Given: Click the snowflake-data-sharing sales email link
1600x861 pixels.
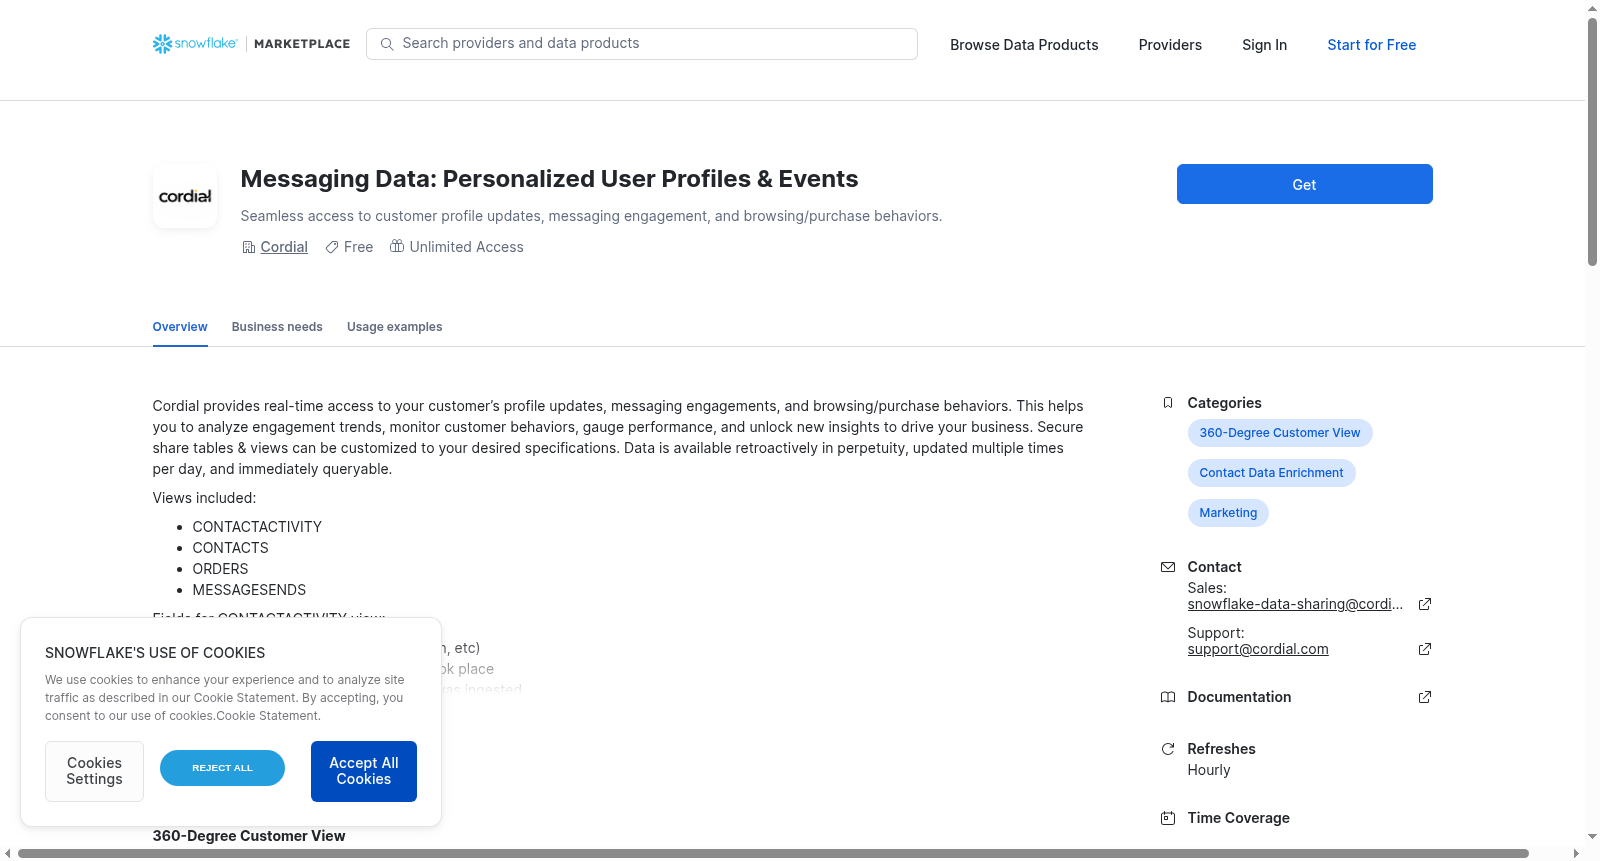Looking at the screenshot, I should coord(1295,604).
